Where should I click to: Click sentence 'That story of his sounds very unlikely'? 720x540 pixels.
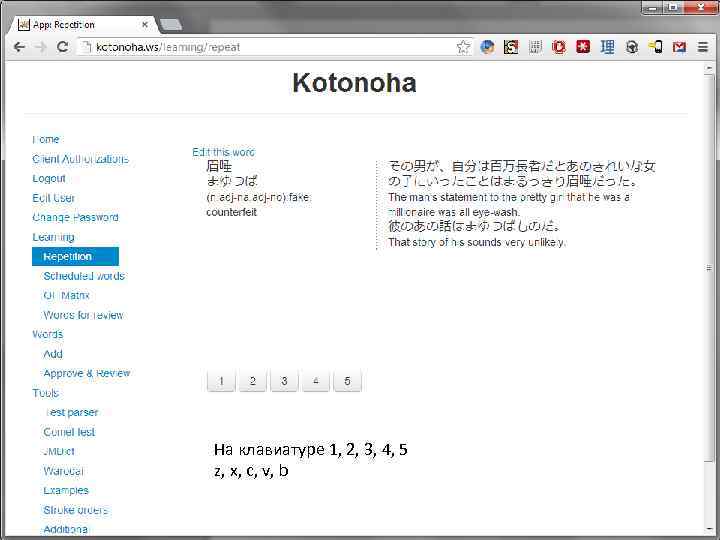click(477, 242)
